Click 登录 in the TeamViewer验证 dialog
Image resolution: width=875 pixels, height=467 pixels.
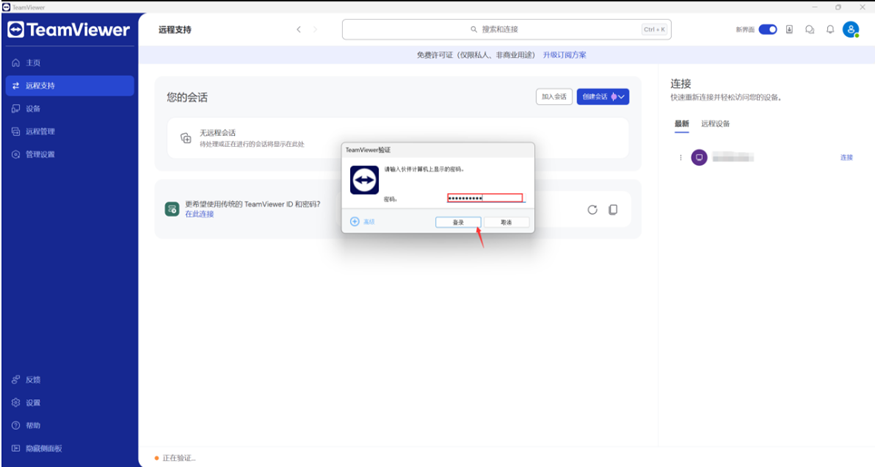(x=458, y=222)
